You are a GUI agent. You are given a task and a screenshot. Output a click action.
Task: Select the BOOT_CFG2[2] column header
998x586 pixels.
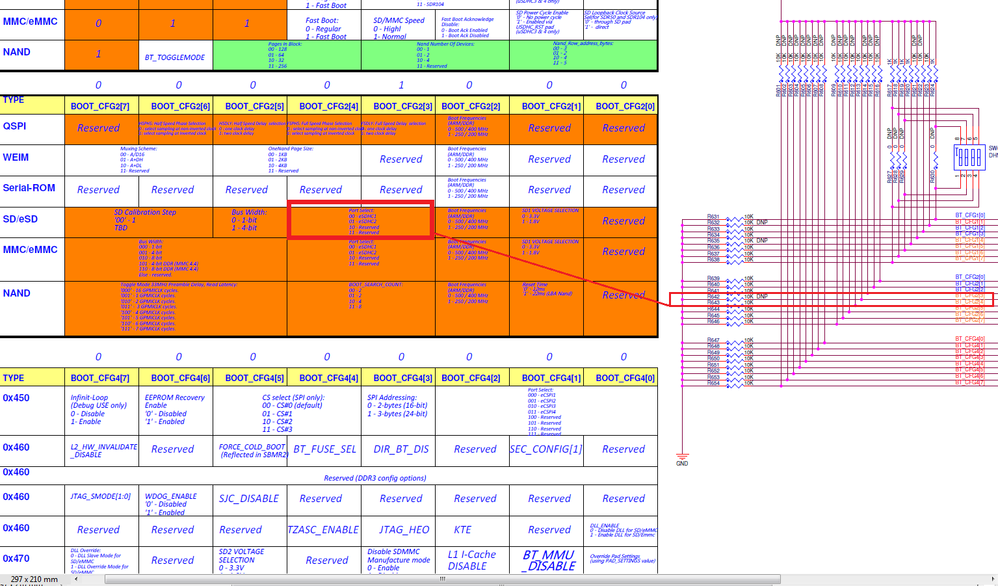pyautogui.click(x=472, y=106)
